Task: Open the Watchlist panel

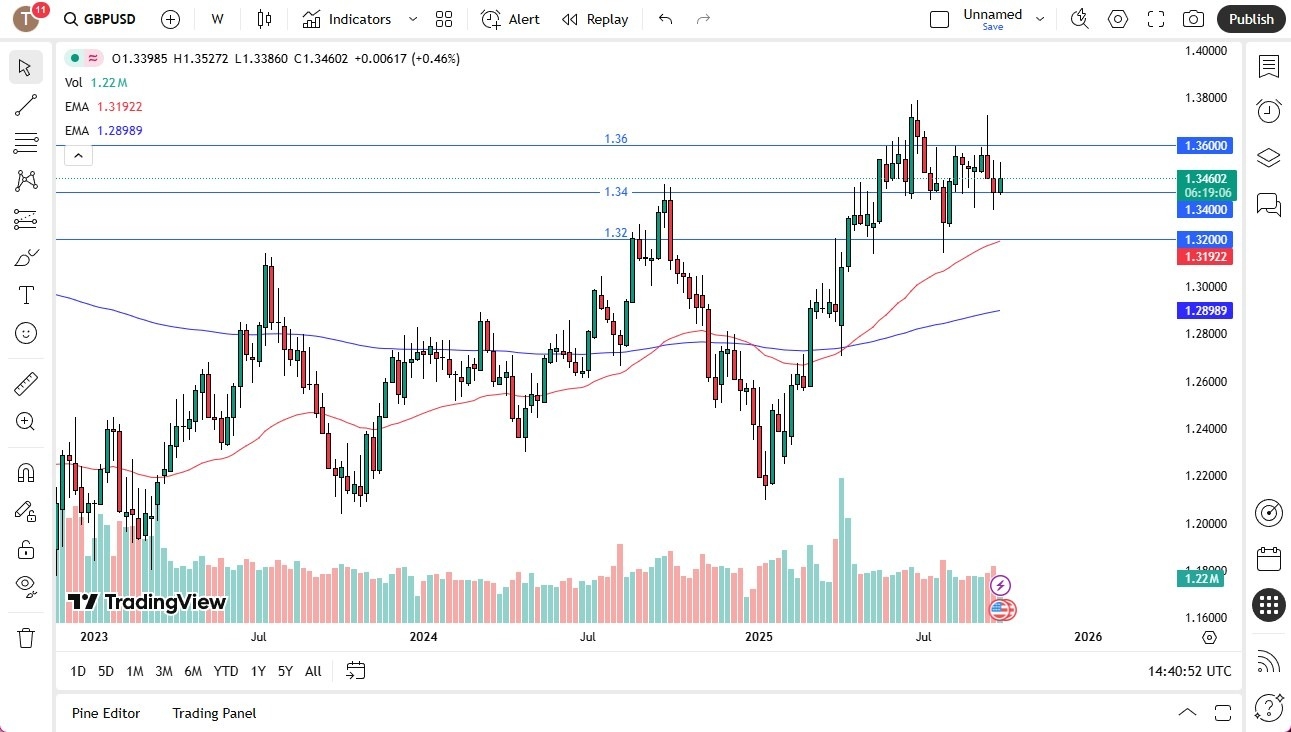Action: click(x=1268, y=67)
